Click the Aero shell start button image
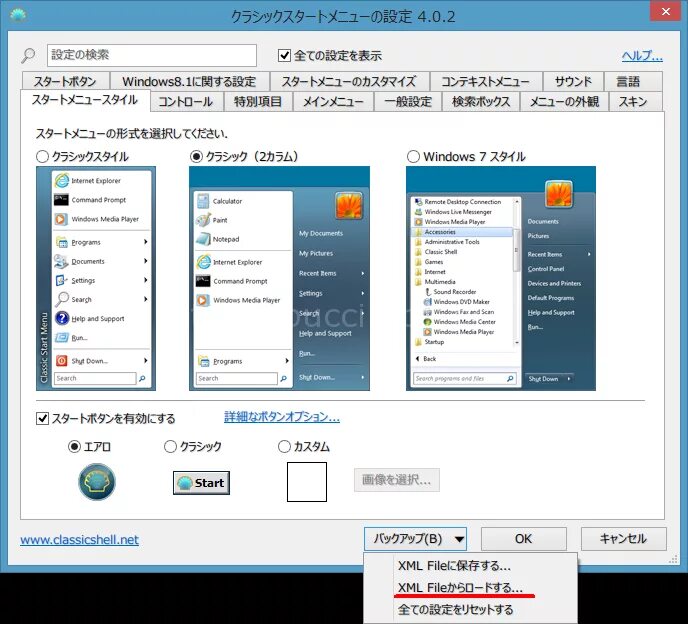 97,481
